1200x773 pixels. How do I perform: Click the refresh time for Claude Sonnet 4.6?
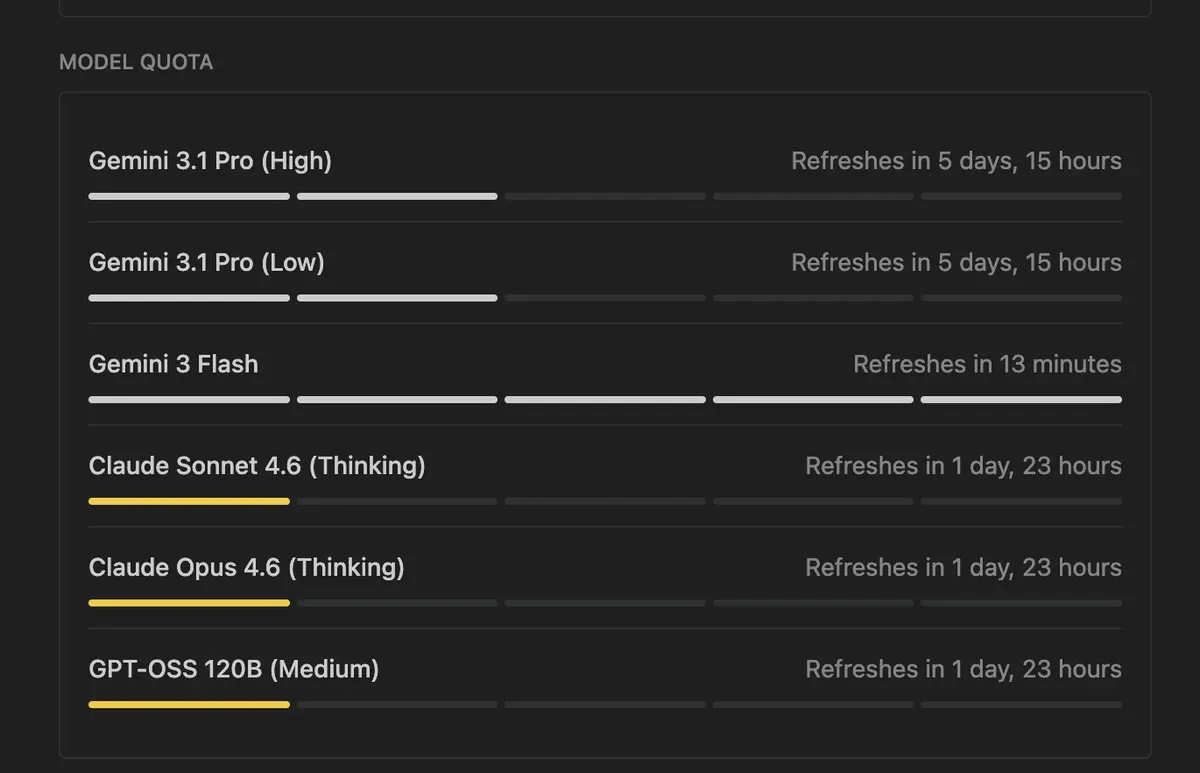point(963,466)
